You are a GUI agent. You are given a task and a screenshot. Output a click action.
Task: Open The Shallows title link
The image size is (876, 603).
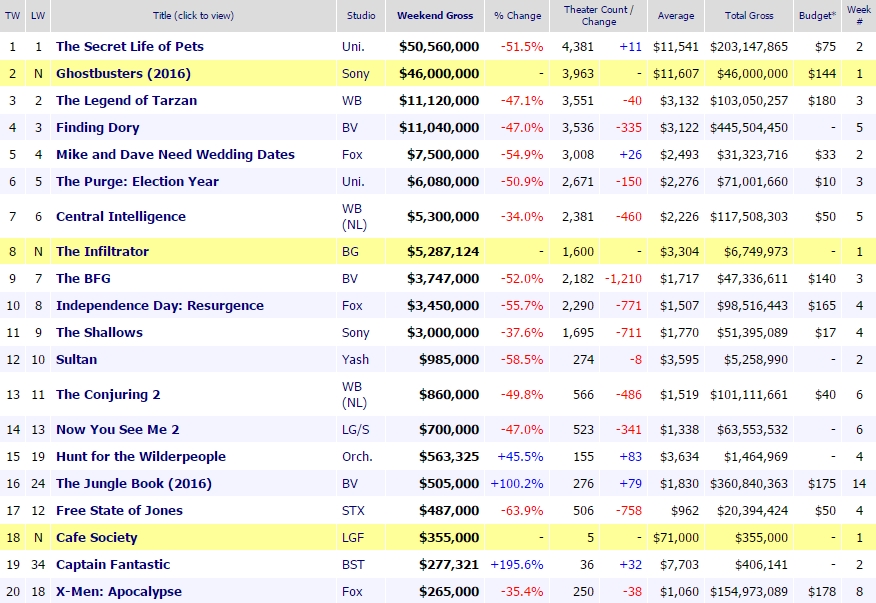pos(99,333)
